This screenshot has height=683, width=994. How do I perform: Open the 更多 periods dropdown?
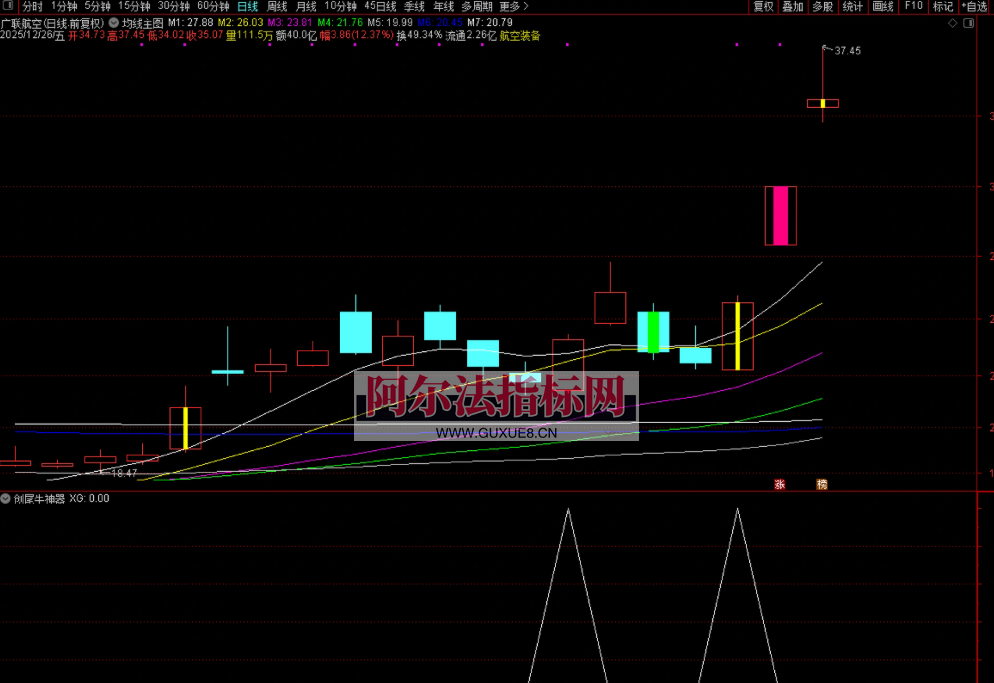tap(513, 6)
